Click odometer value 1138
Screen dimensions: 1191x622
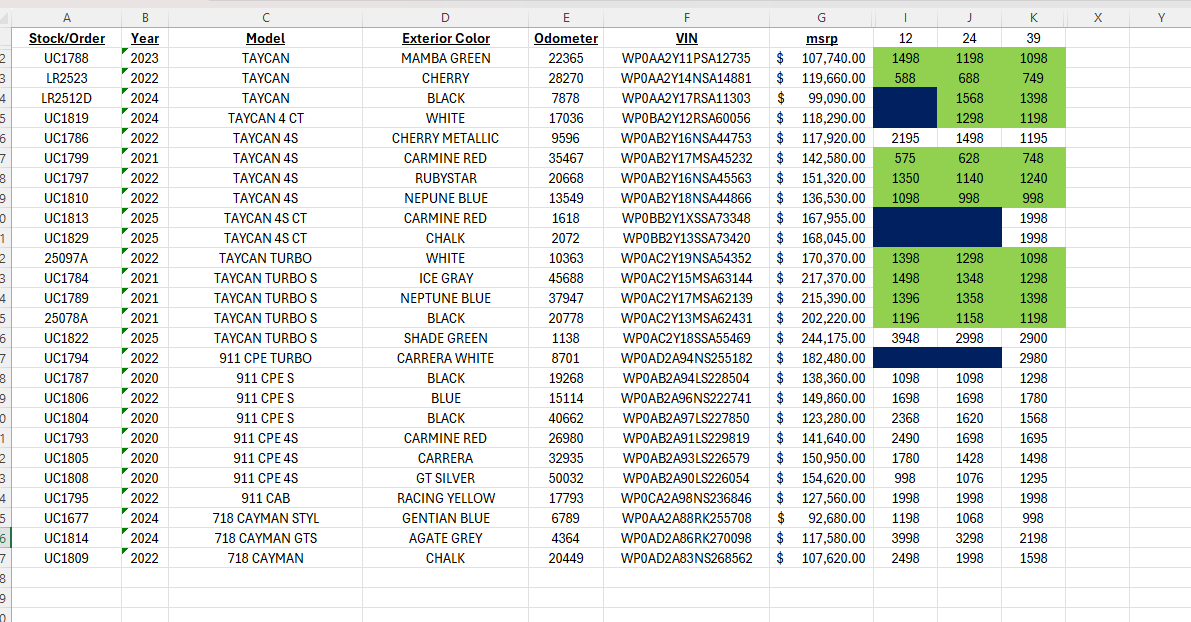[566, 338]
